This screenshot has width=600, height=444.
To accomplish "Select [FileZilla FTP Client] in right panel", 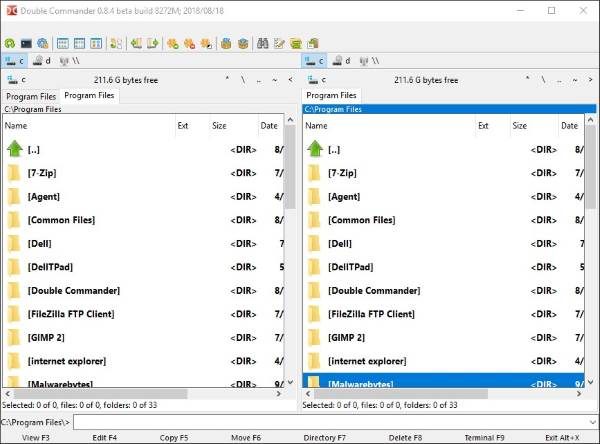I will (444, 314).
